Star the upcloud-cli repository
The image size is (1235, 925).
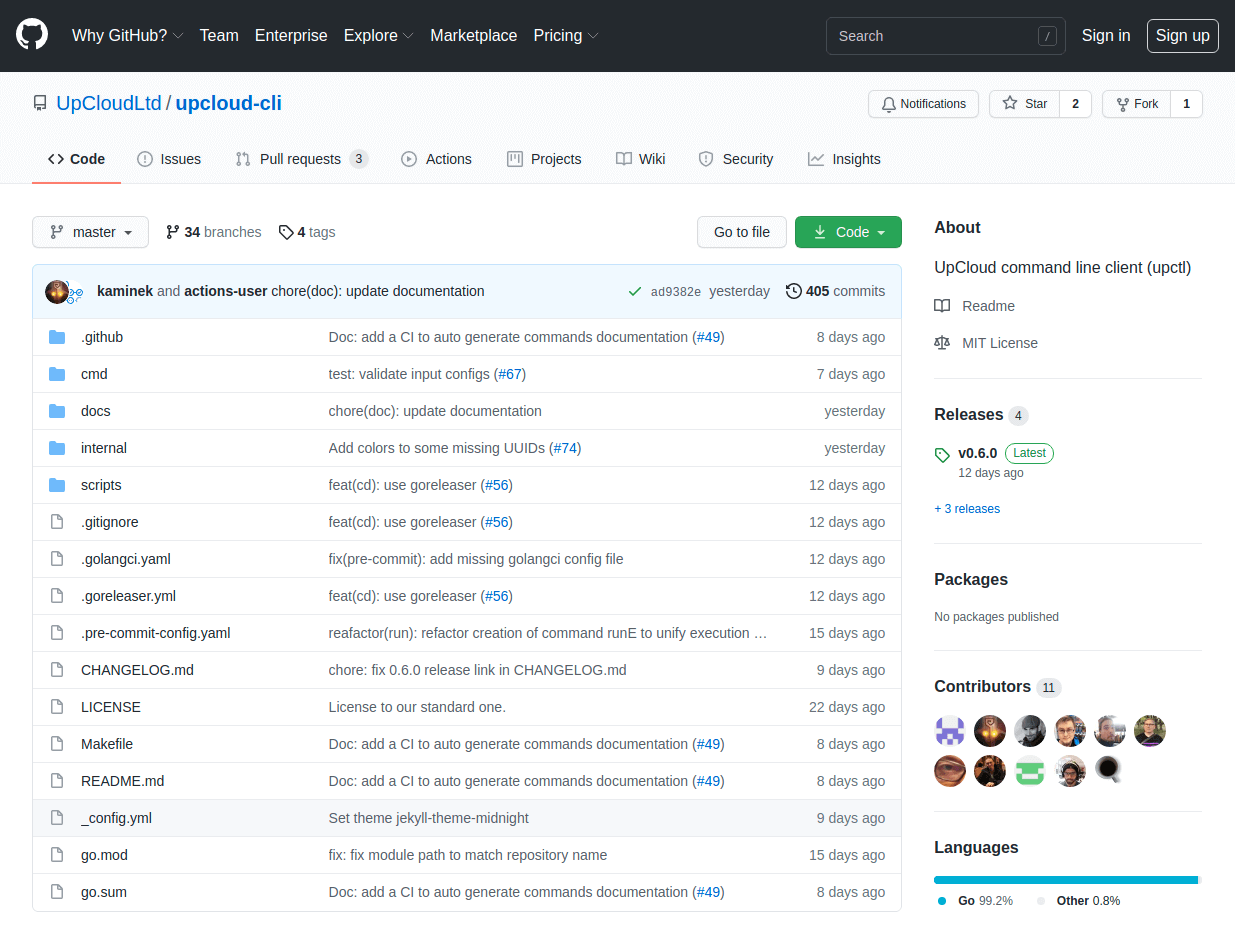pyautogui.click(x=1025, y=104)
